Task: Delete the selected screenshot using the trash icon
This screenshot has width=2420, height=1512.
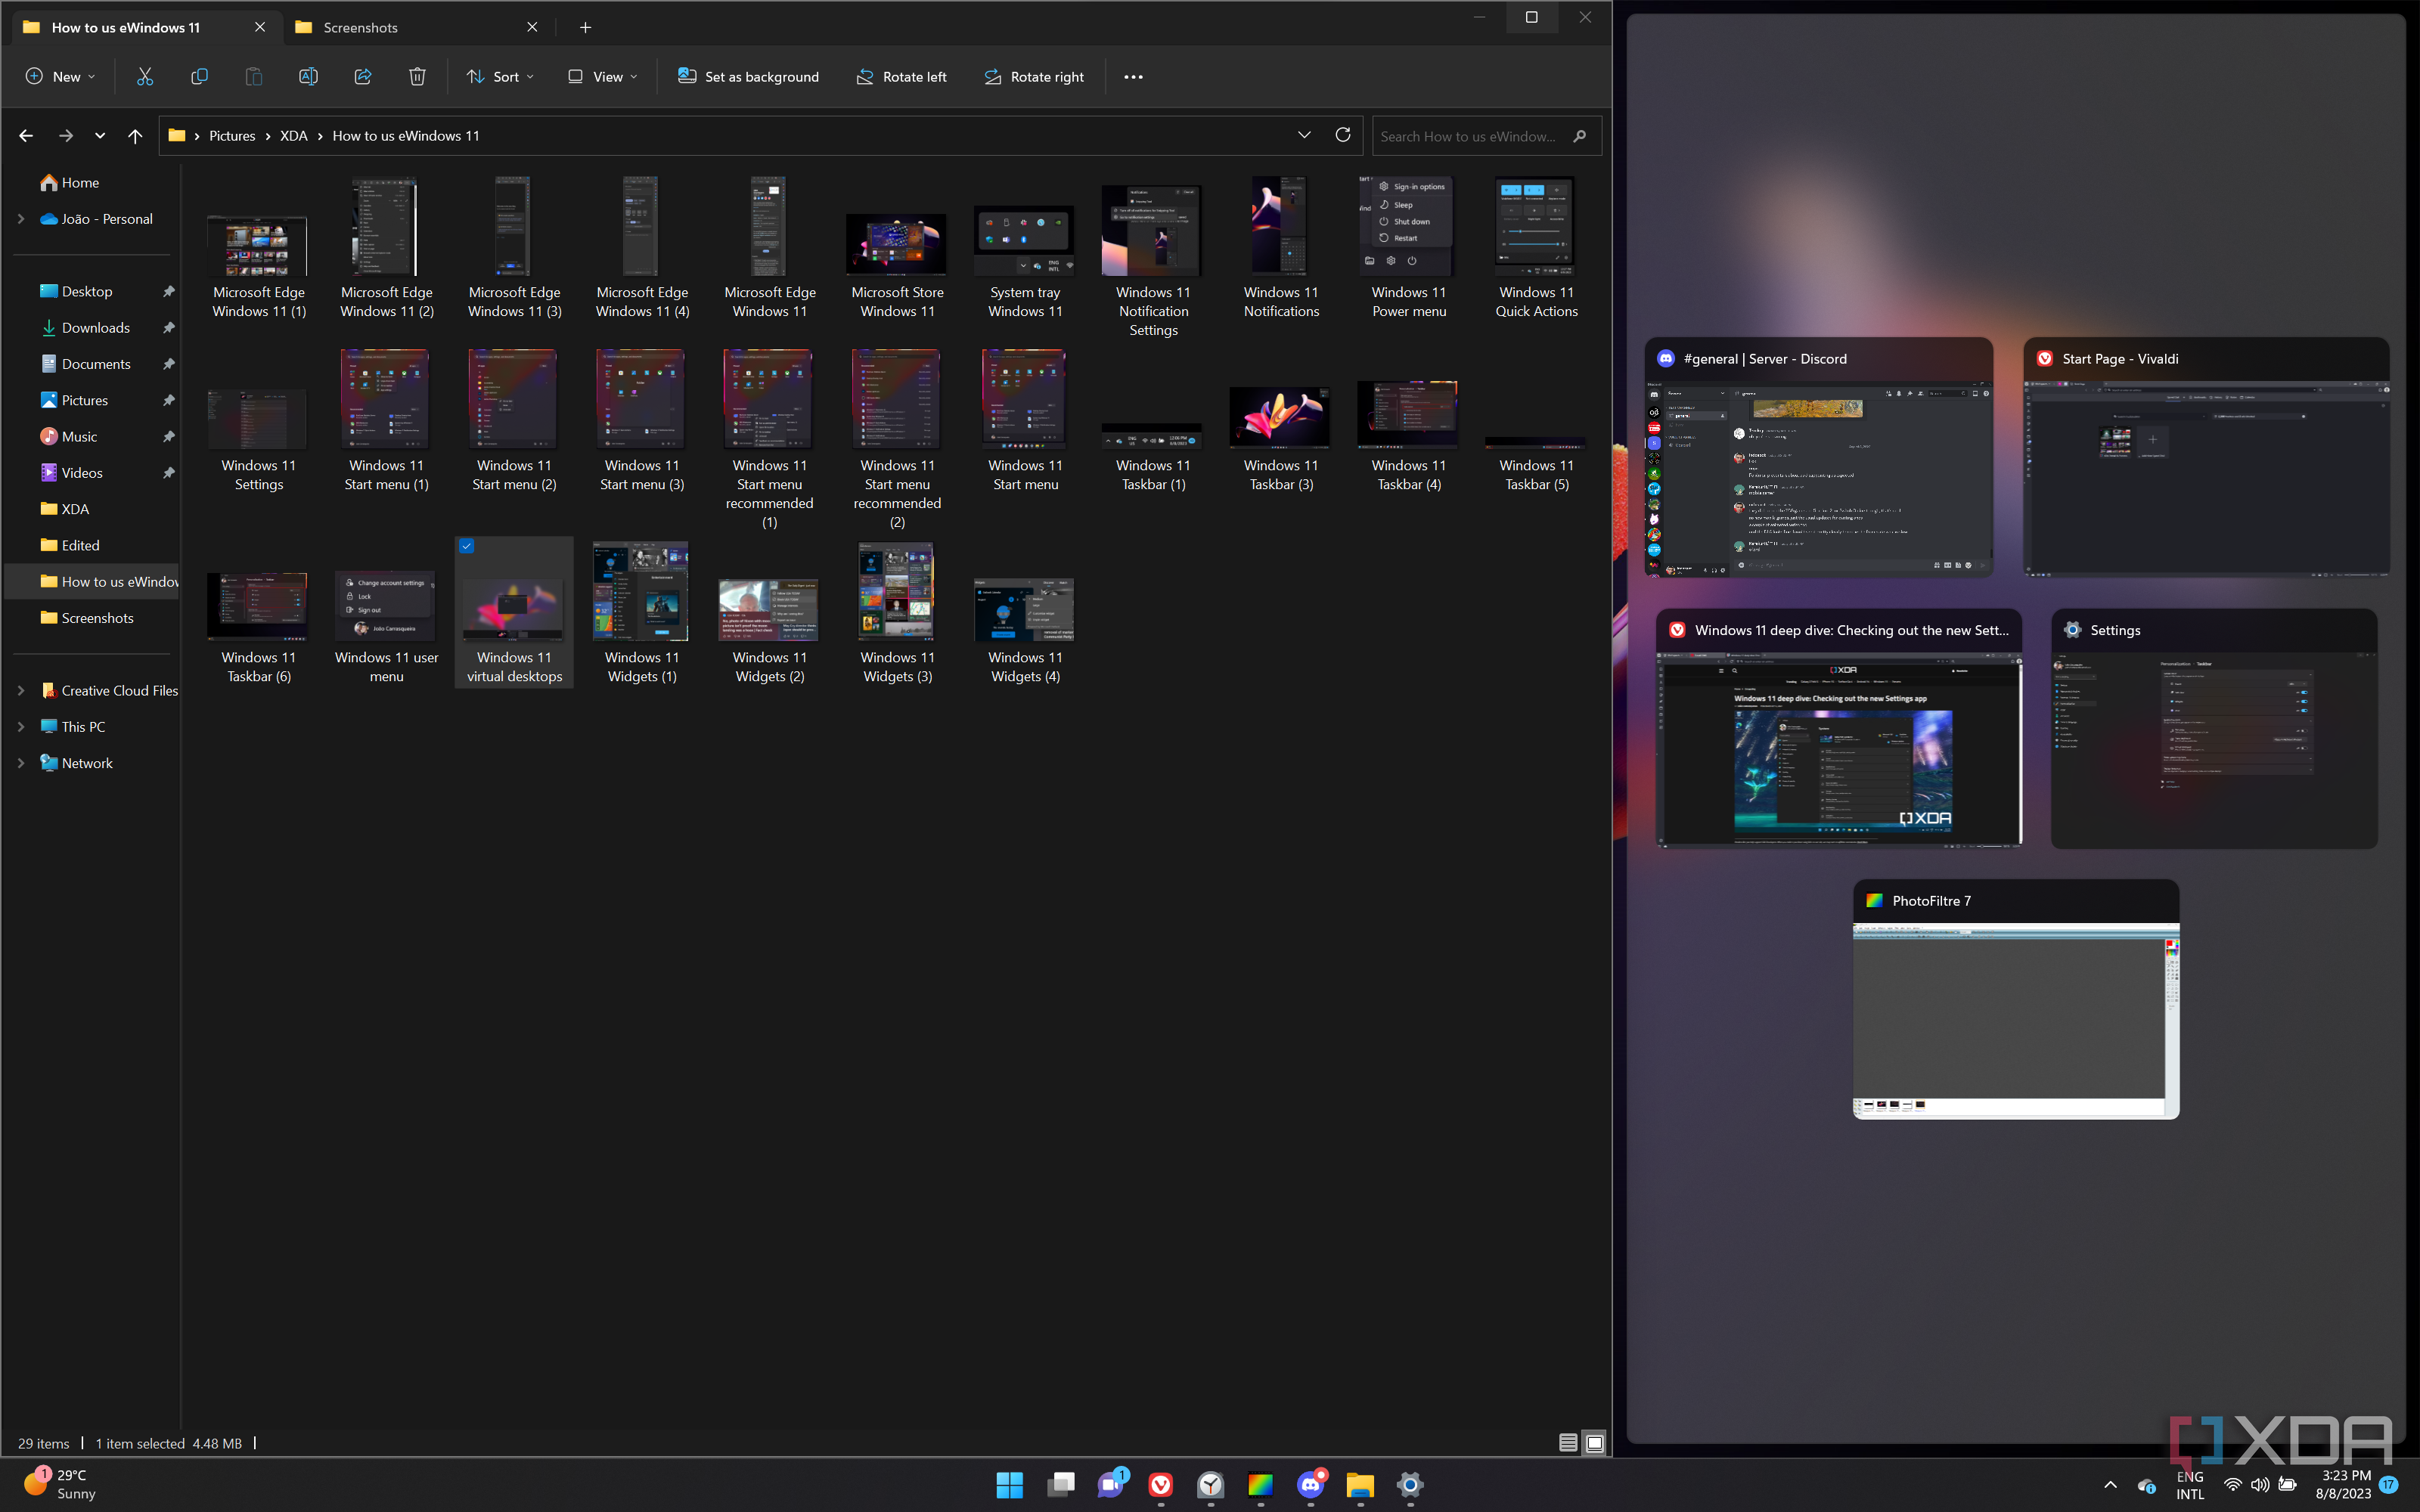Action: point(417,76)
